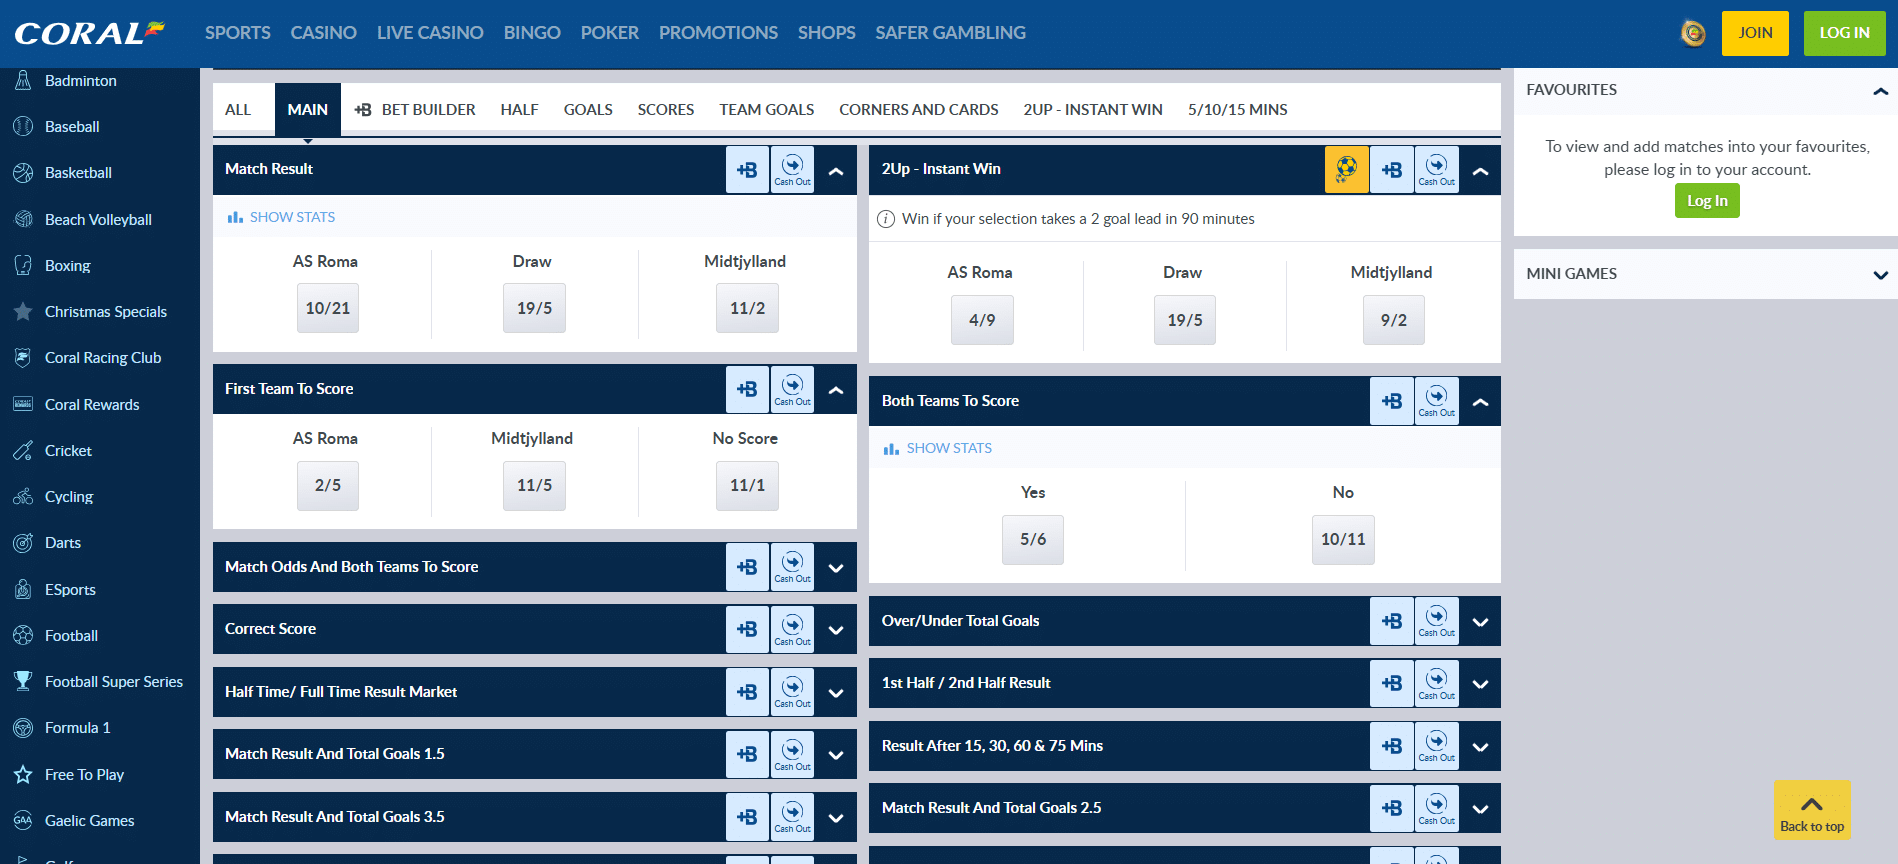
Task: Open Bet Builder icon in Match Odds And Both Teams To Score row
Action: pyautogui.click(x=747, y=567)
